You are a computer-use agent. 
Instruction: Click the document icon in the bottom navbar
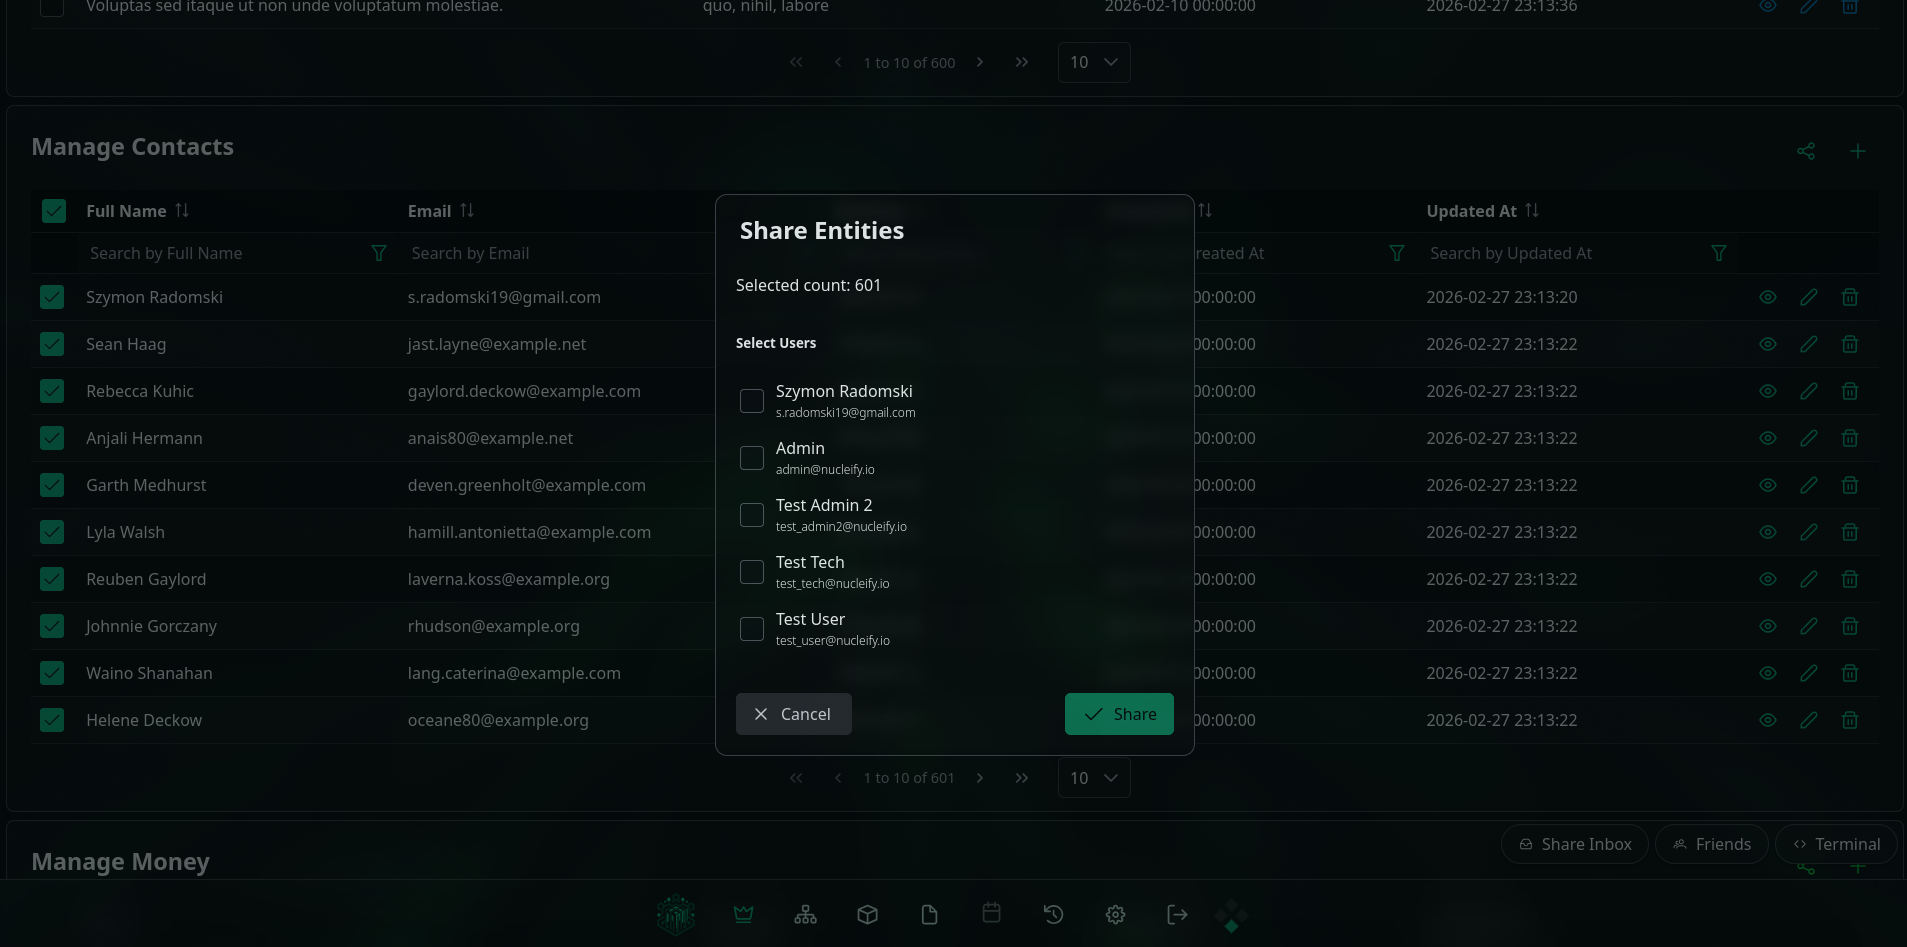[929, 914]
